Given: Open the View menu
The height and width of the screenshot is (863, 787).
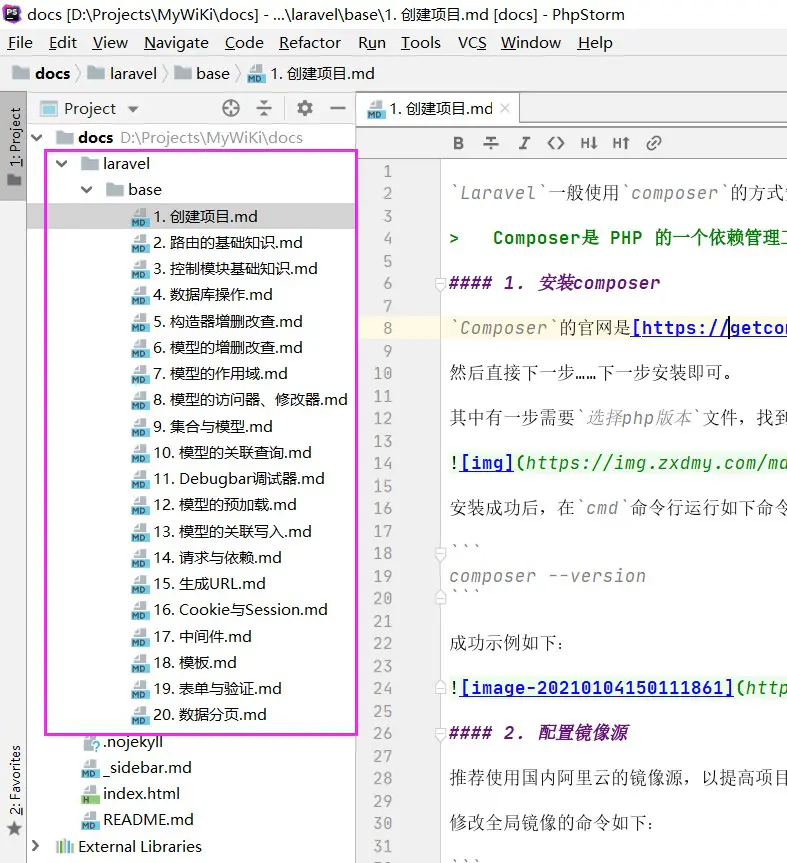Looking at the screenshot, I should point(110,42).
